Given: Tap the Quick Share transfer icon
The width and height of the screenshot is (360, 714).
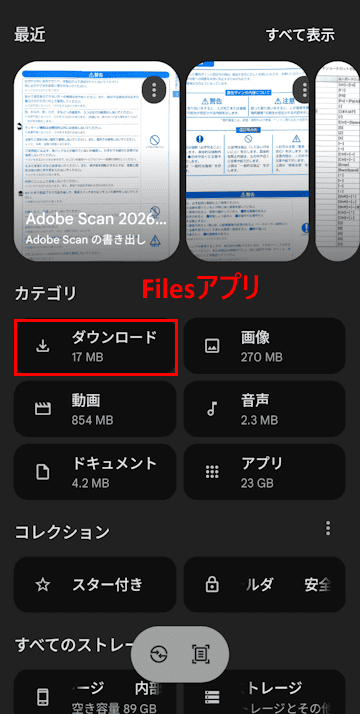Looking at the screenshot, I should click(159, 654).
